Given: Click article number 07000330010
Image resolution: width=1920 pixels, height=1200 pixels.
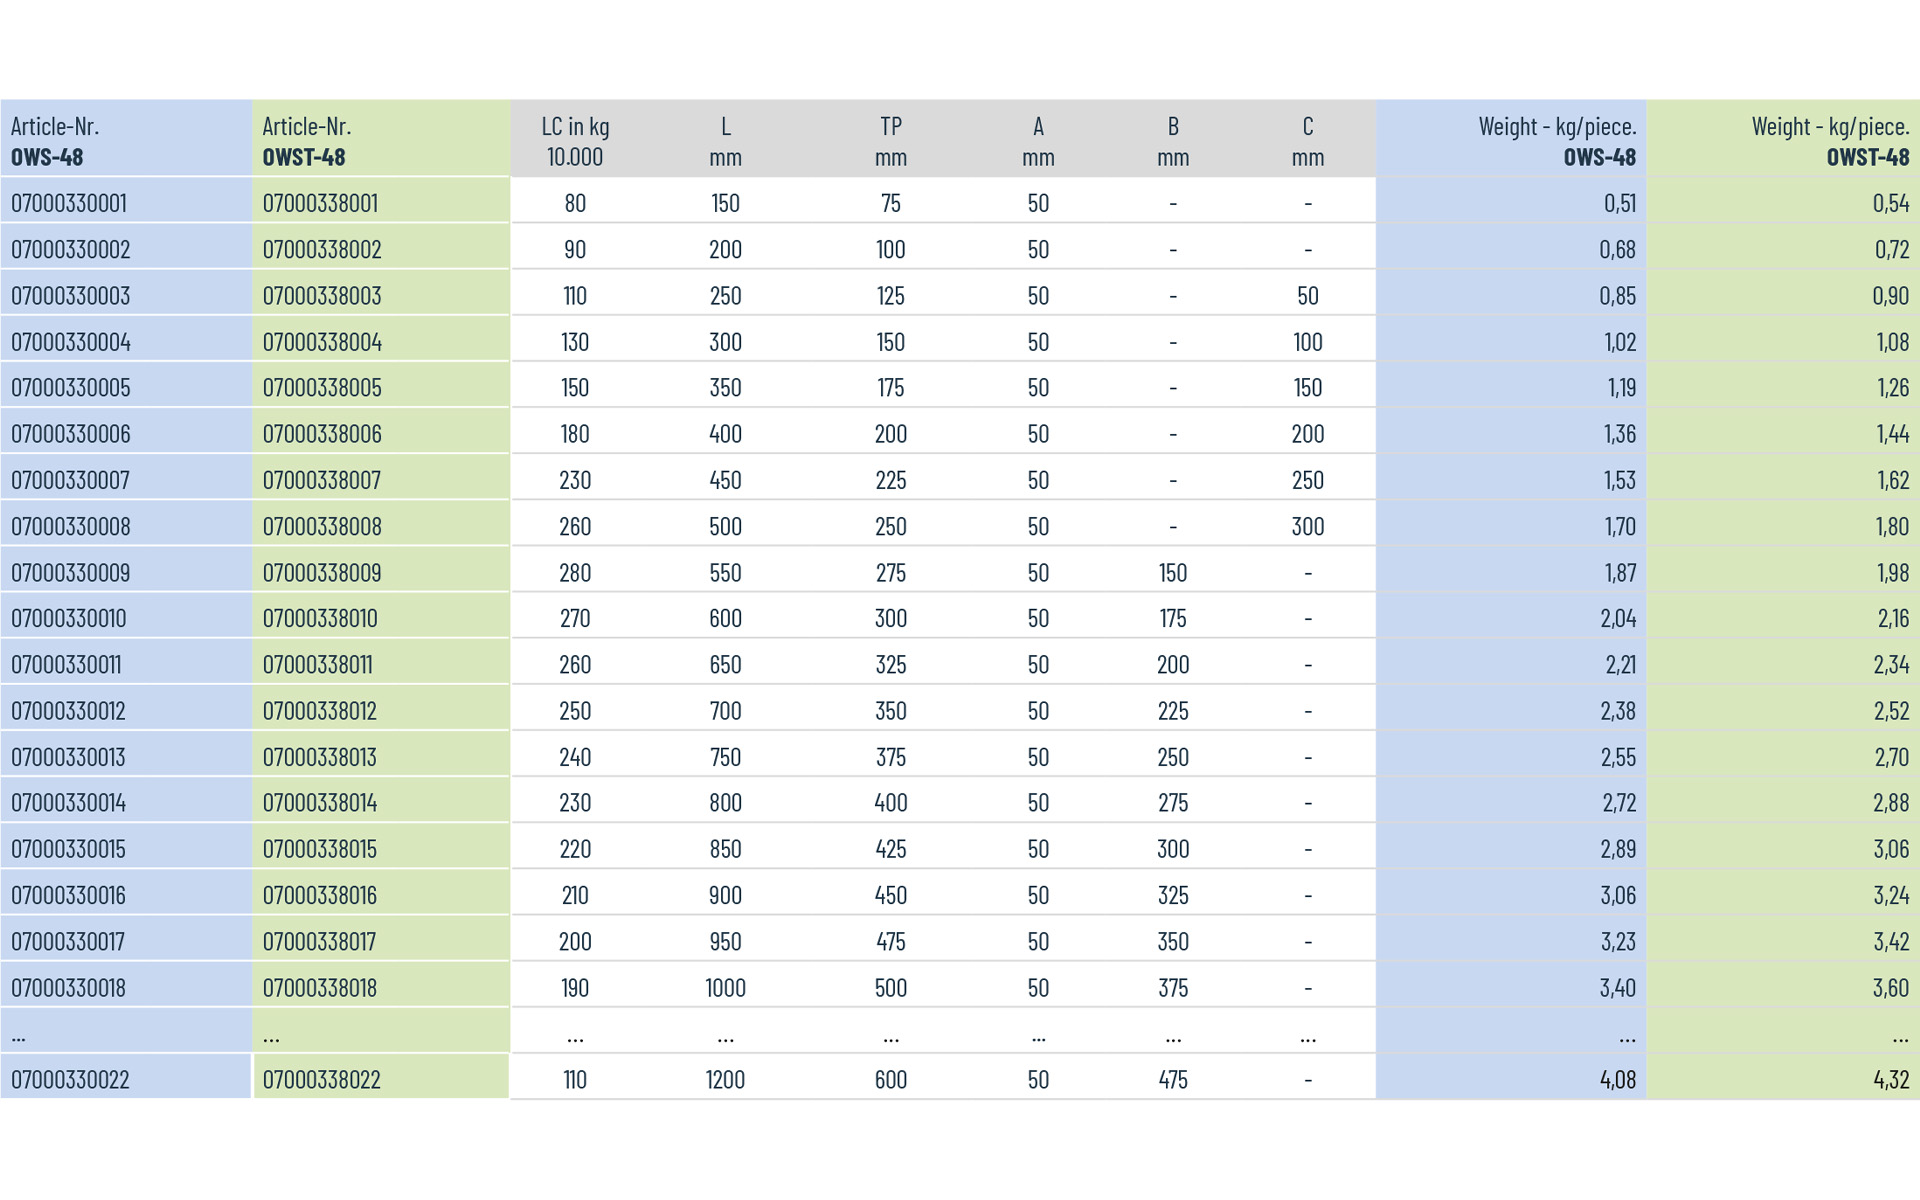Looking at the screenshot, I should click(x=69, y=619).
